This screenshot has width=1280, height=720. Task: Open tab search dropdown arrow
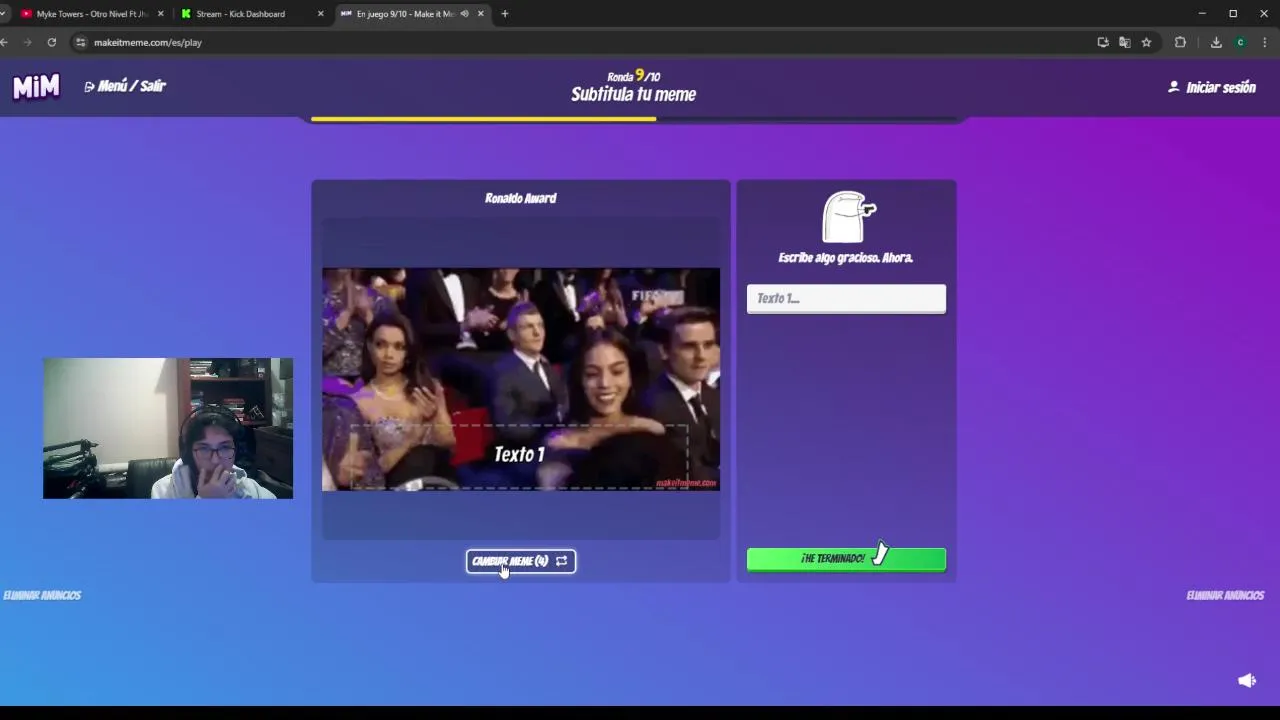[x=3, y=14]
